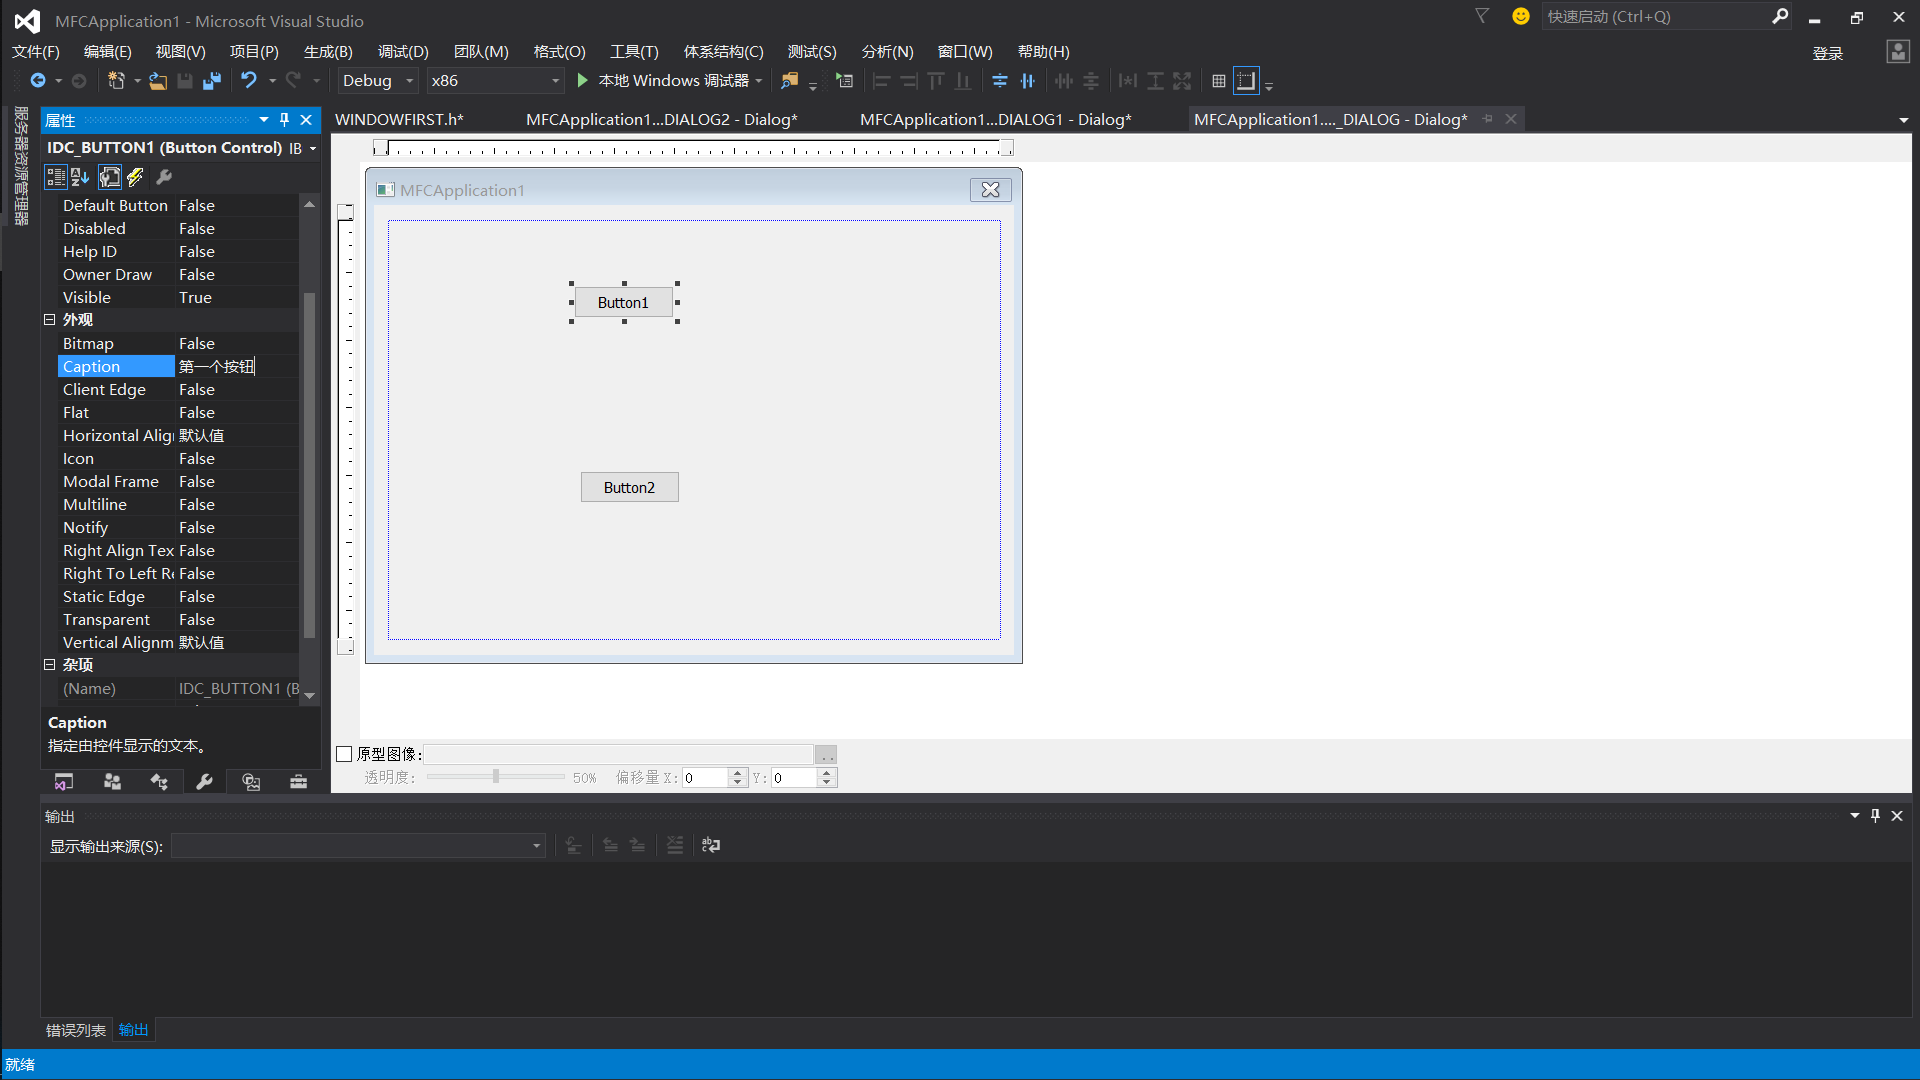The height and width of the screenshot is (1080, 1920).
Task: Click the Toggle Grid toolbar icon
Action: (x=1218, y=81)
